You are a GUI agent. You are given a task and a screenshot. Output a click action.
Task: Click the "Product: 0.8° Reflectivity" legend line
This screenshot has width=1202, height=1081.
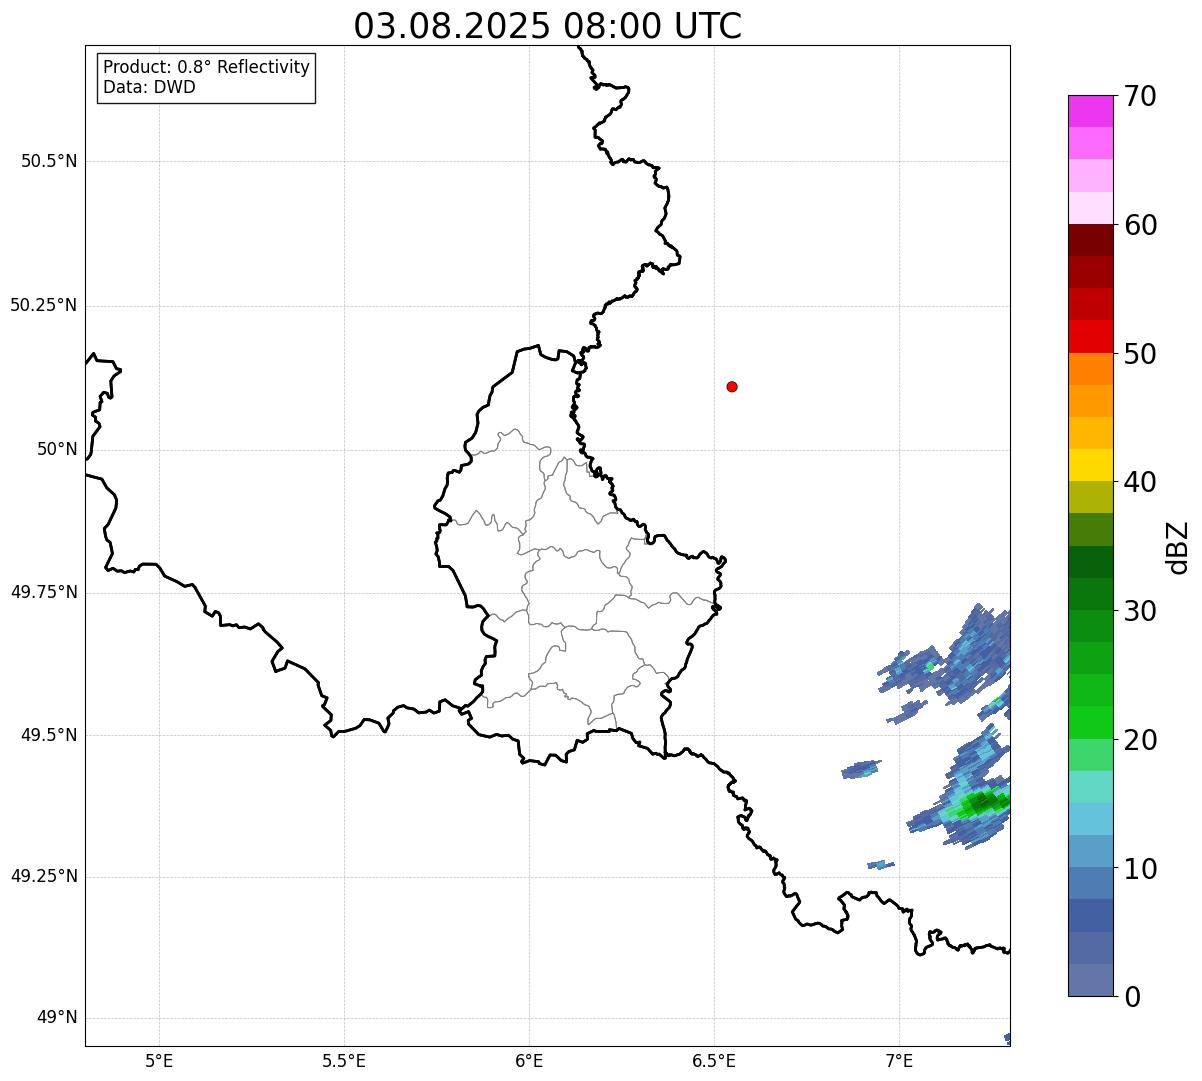click(207, 67)
